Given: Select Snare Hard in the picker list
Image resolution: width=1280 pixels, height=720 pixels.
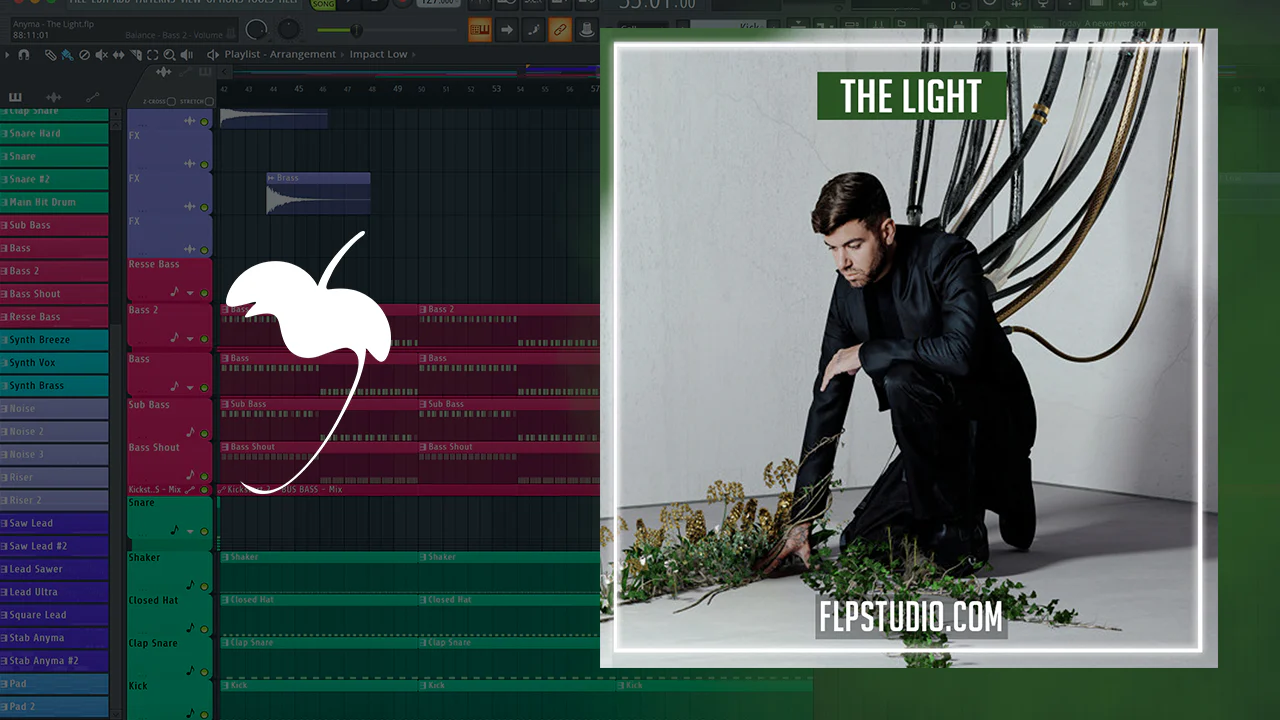Looking at the screenshot, I should point(54,133).
